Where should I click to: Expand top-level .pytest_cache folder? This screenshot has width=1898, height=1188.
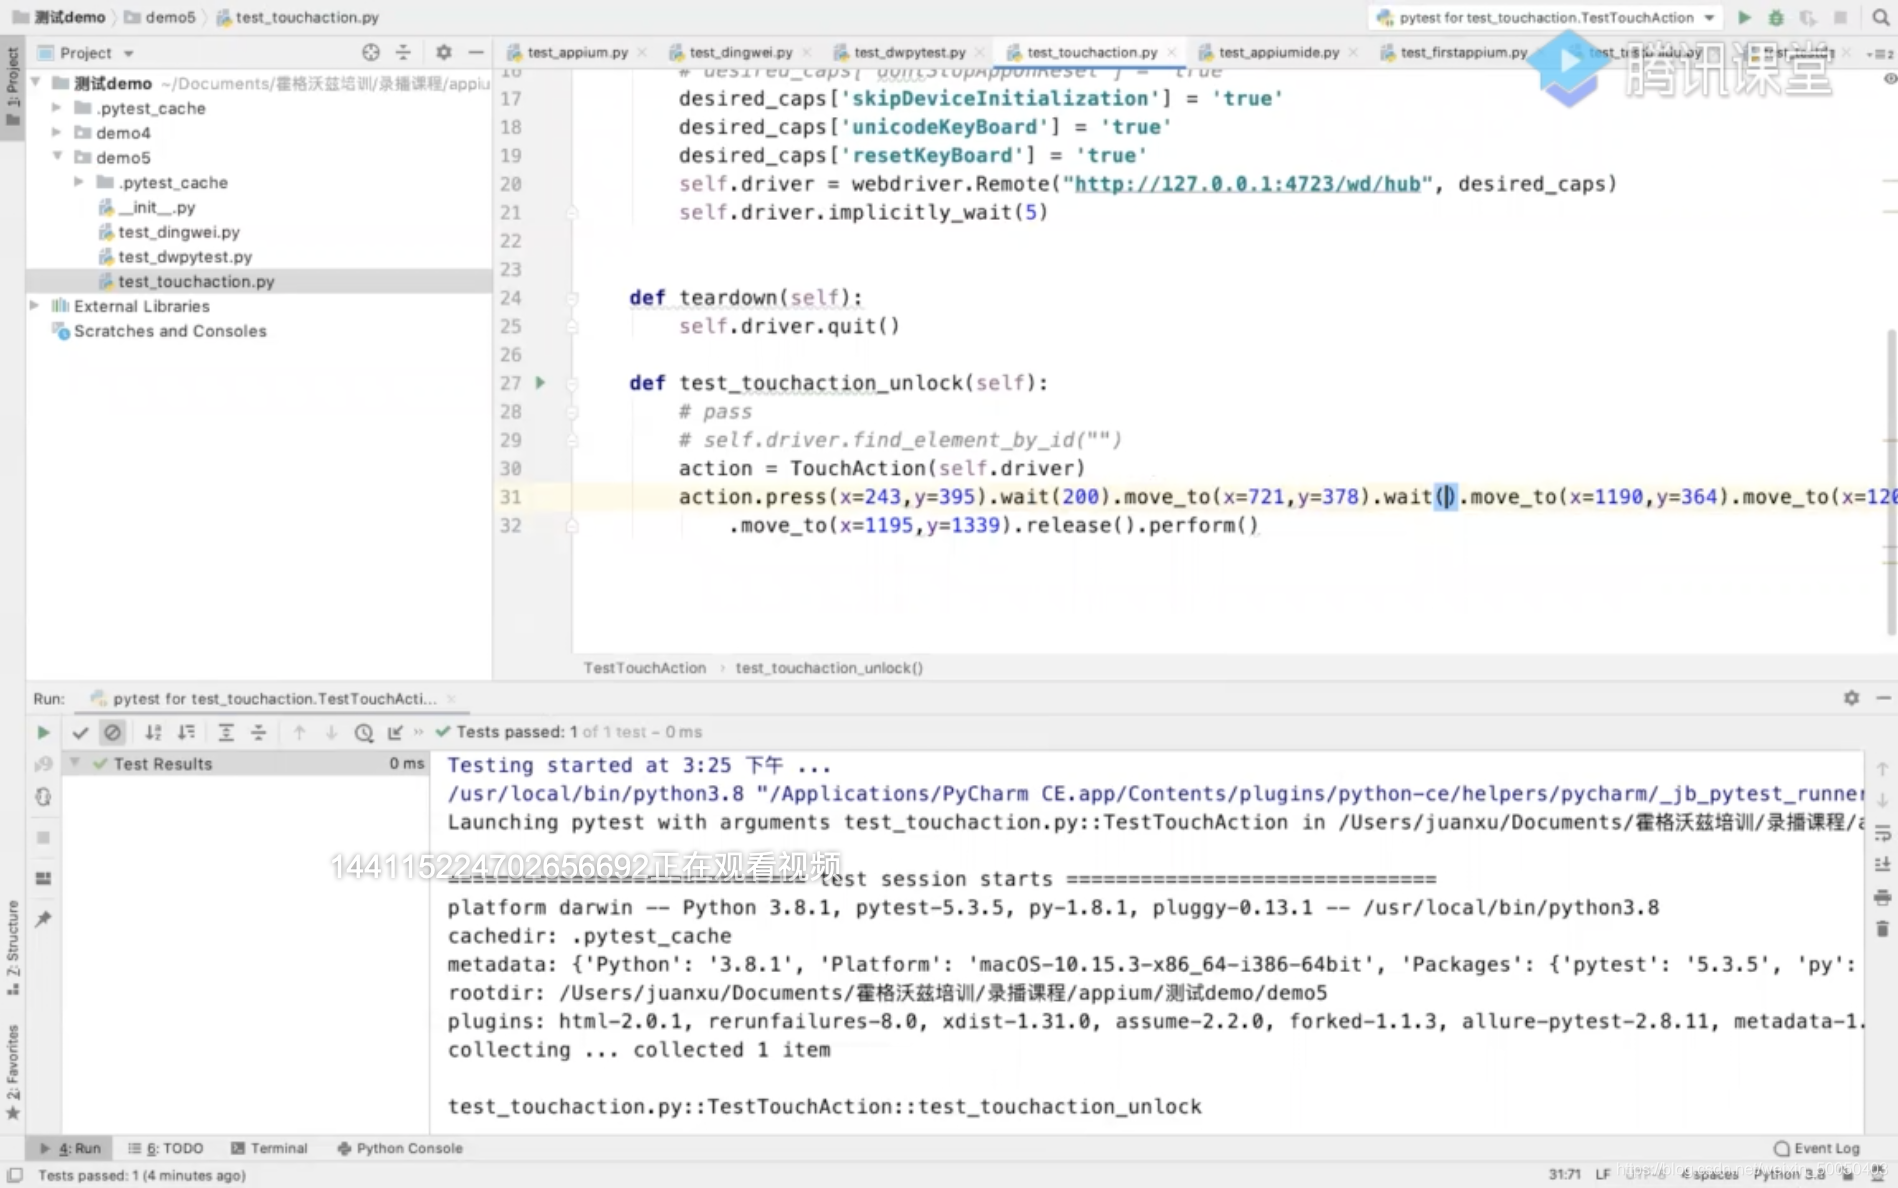click(x=57, y=108)
